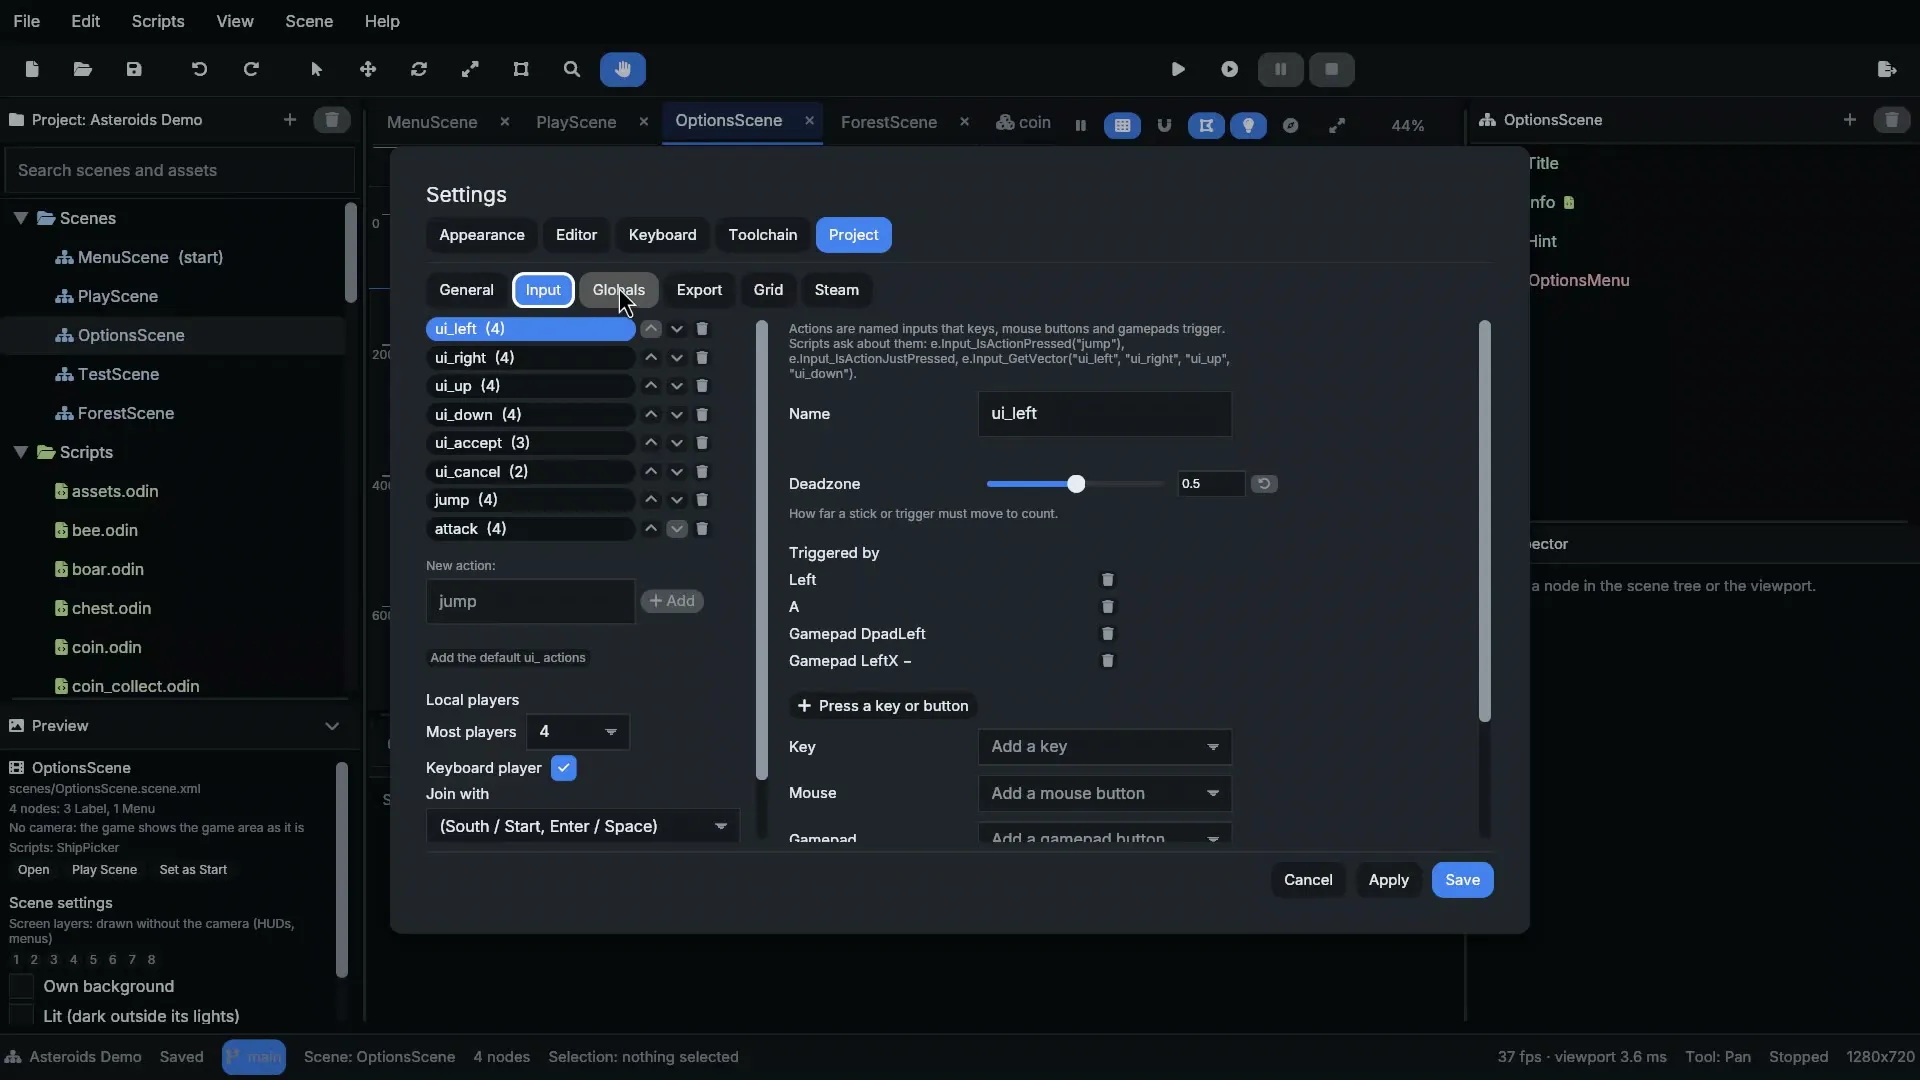Open the Keyboard settings tab
The image size is (1920, 1080).
point(662,235)
